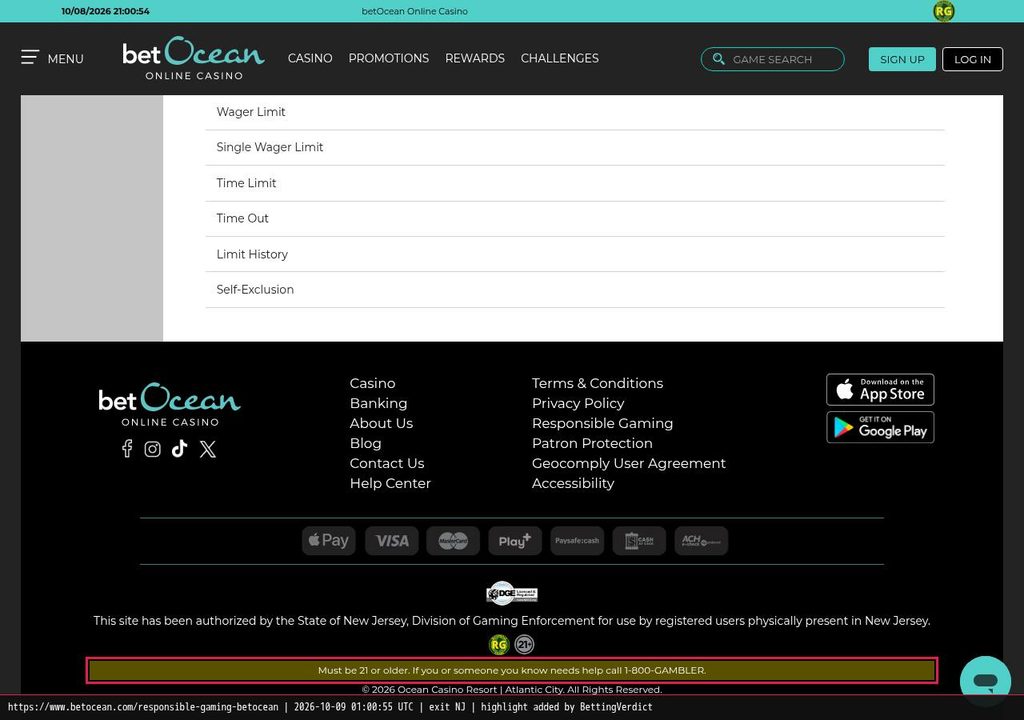
Task: Click the 'betOcean Online Casino' top title
Action: pos(415,11)
